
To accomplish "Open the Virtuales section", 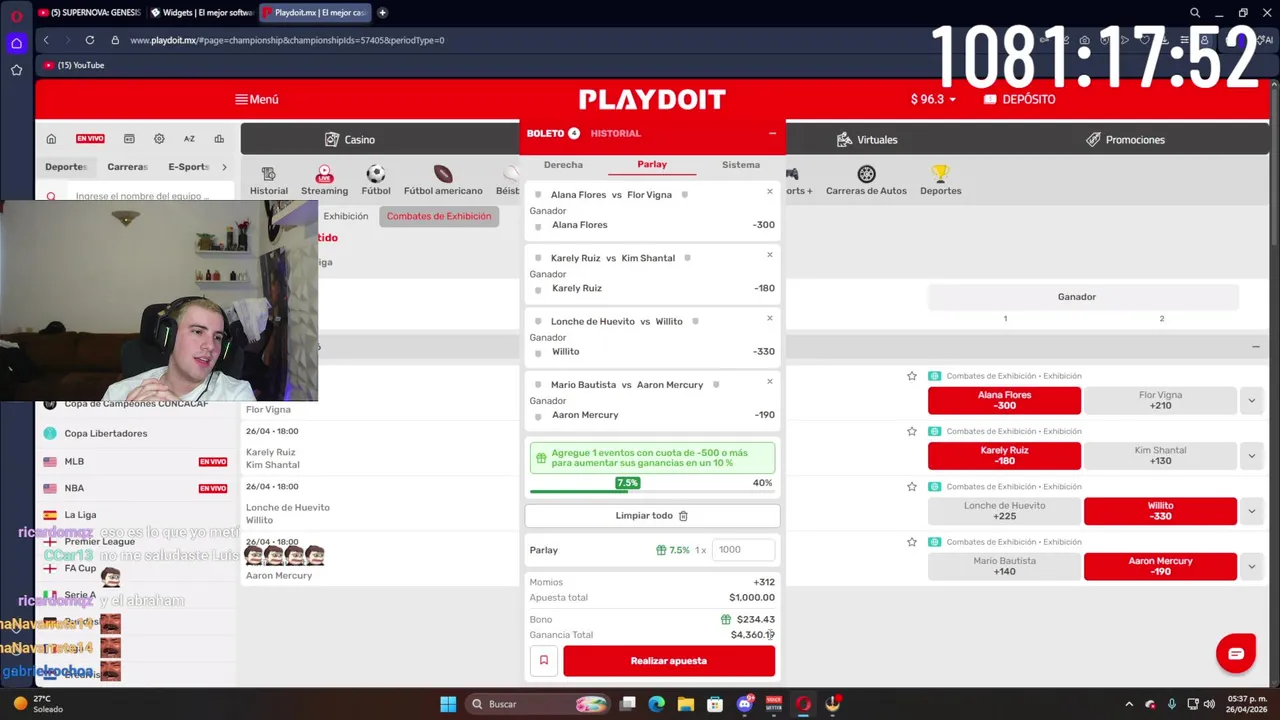I will pos(867,140).
